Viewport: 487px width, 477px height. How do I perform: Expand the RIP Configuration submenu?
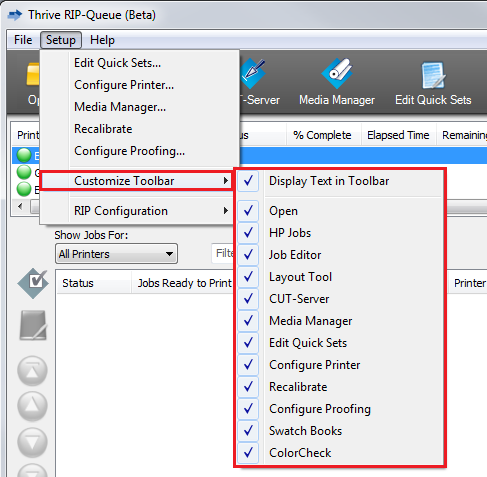pos(137,211)
